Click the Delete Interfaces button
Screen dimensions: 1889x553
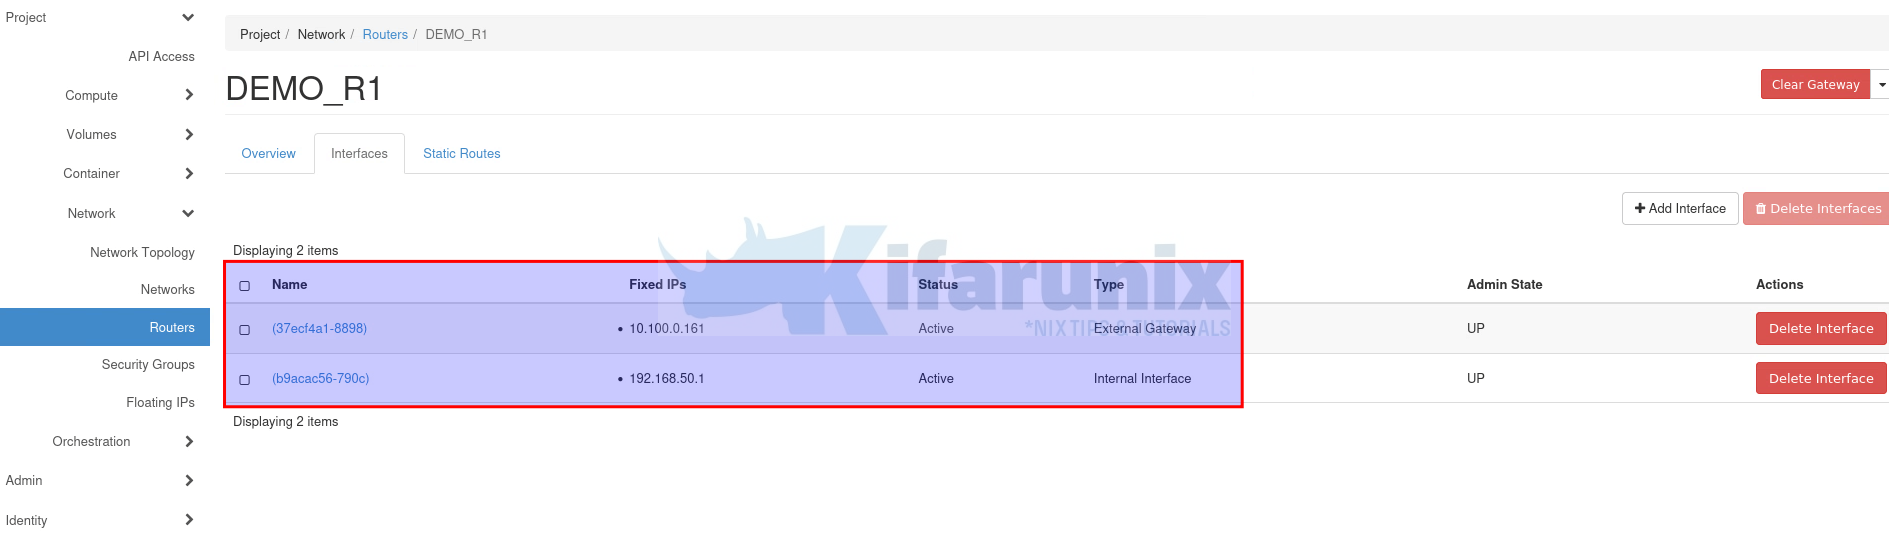click(x=1816, y=208)
